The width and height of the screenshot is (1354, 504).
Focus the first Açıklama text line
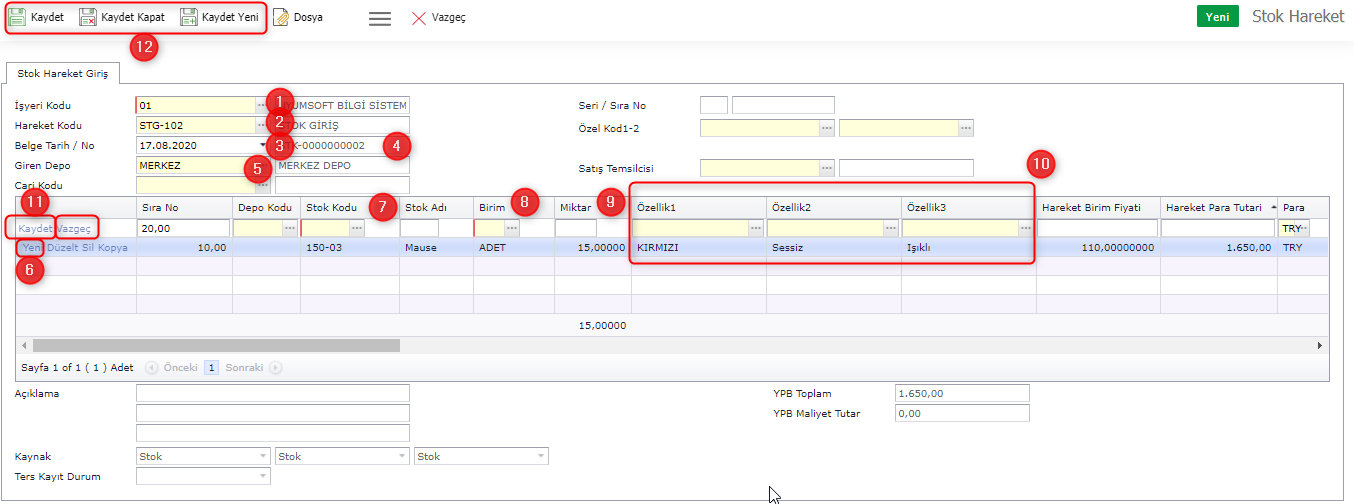pos(273,393)
